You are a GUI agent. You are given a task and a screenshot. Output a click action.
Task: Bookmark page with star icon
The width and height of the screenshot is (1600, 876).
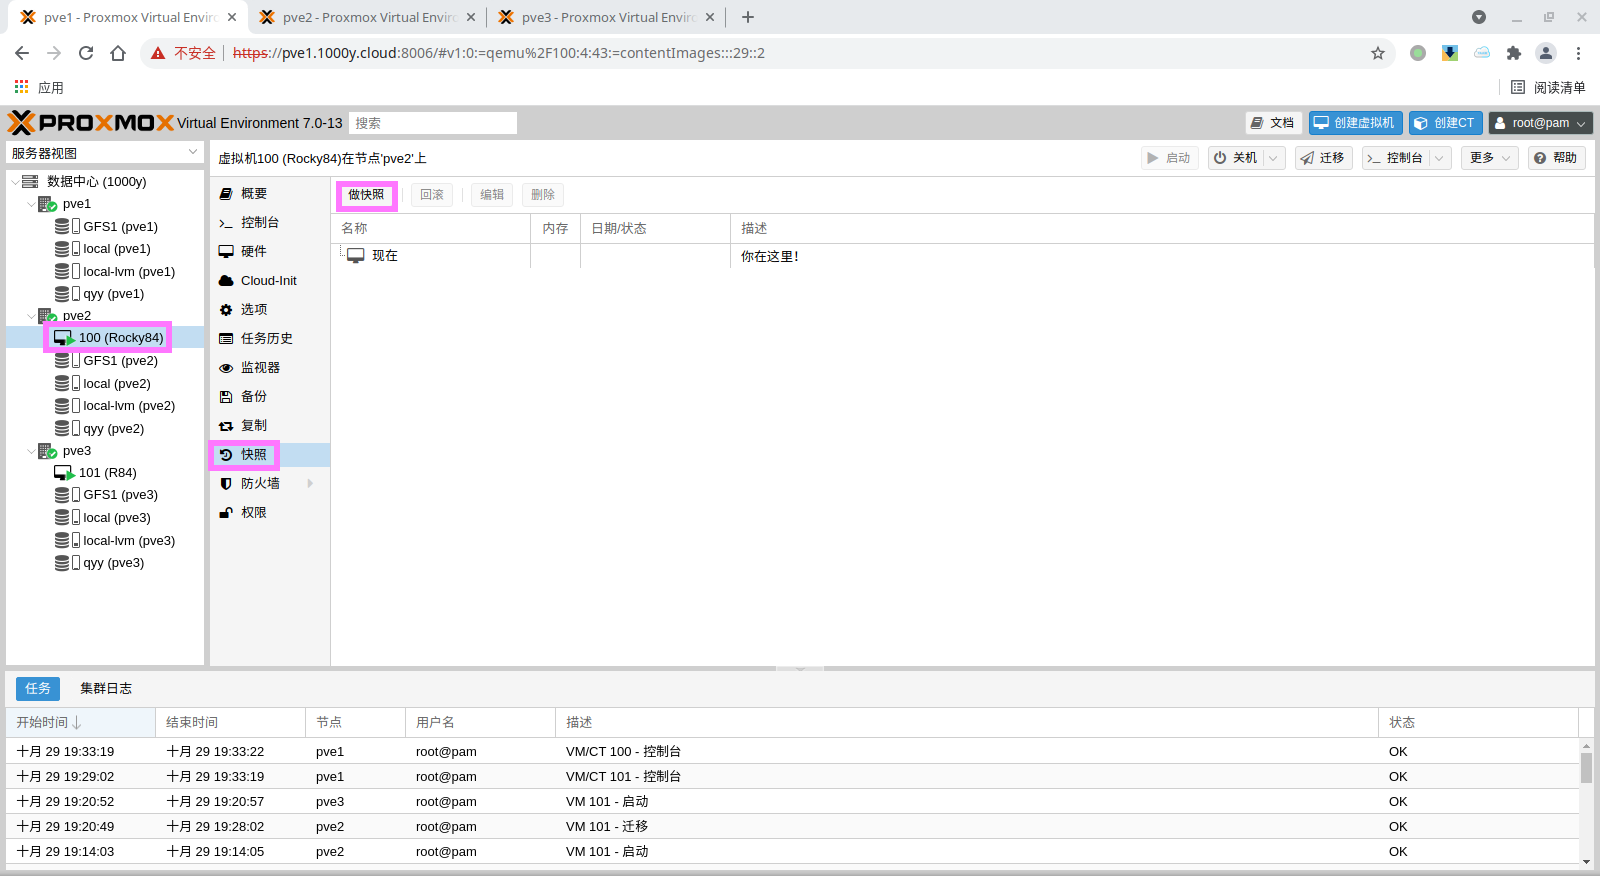coord(1377,53)
